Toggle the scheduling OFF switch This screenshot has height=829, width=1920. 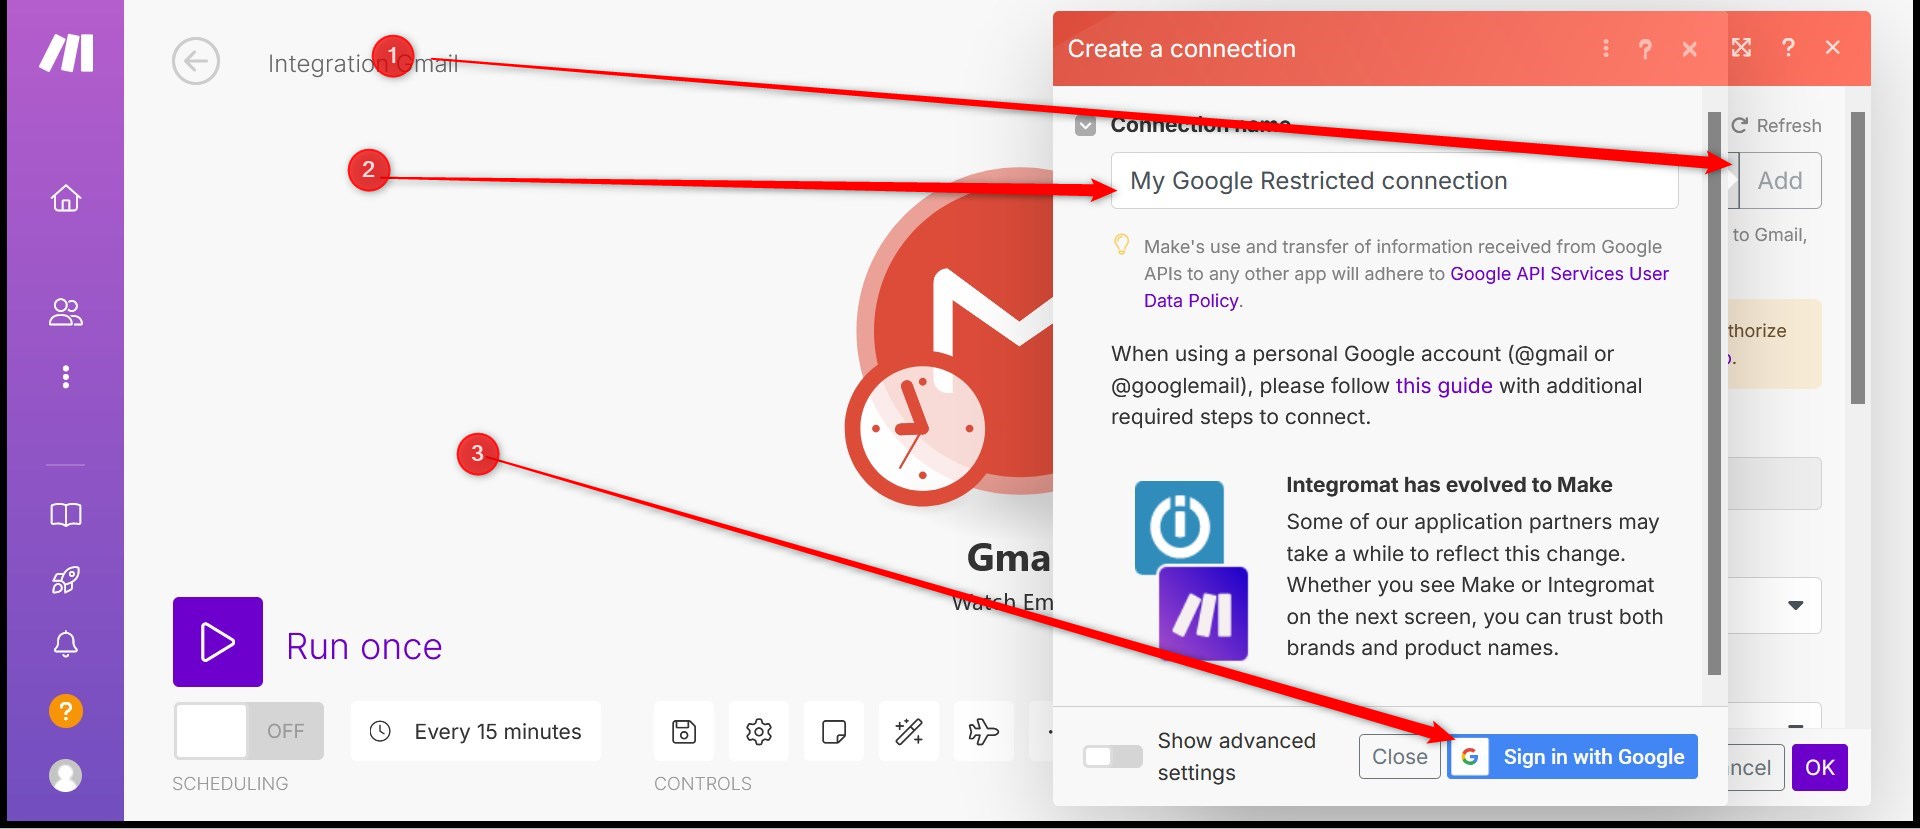pos(249,731)
